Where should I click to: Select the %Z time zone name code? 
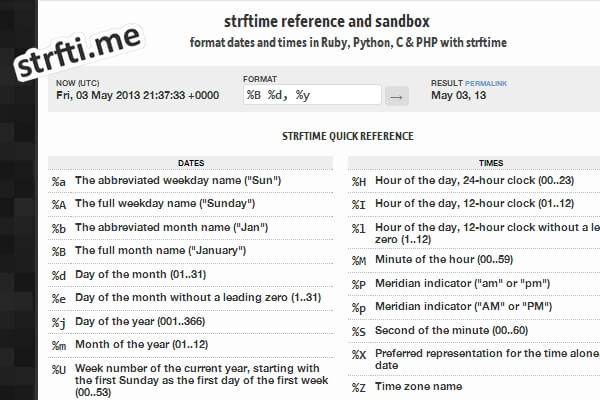pyautogui.click(x=358, y=386)
